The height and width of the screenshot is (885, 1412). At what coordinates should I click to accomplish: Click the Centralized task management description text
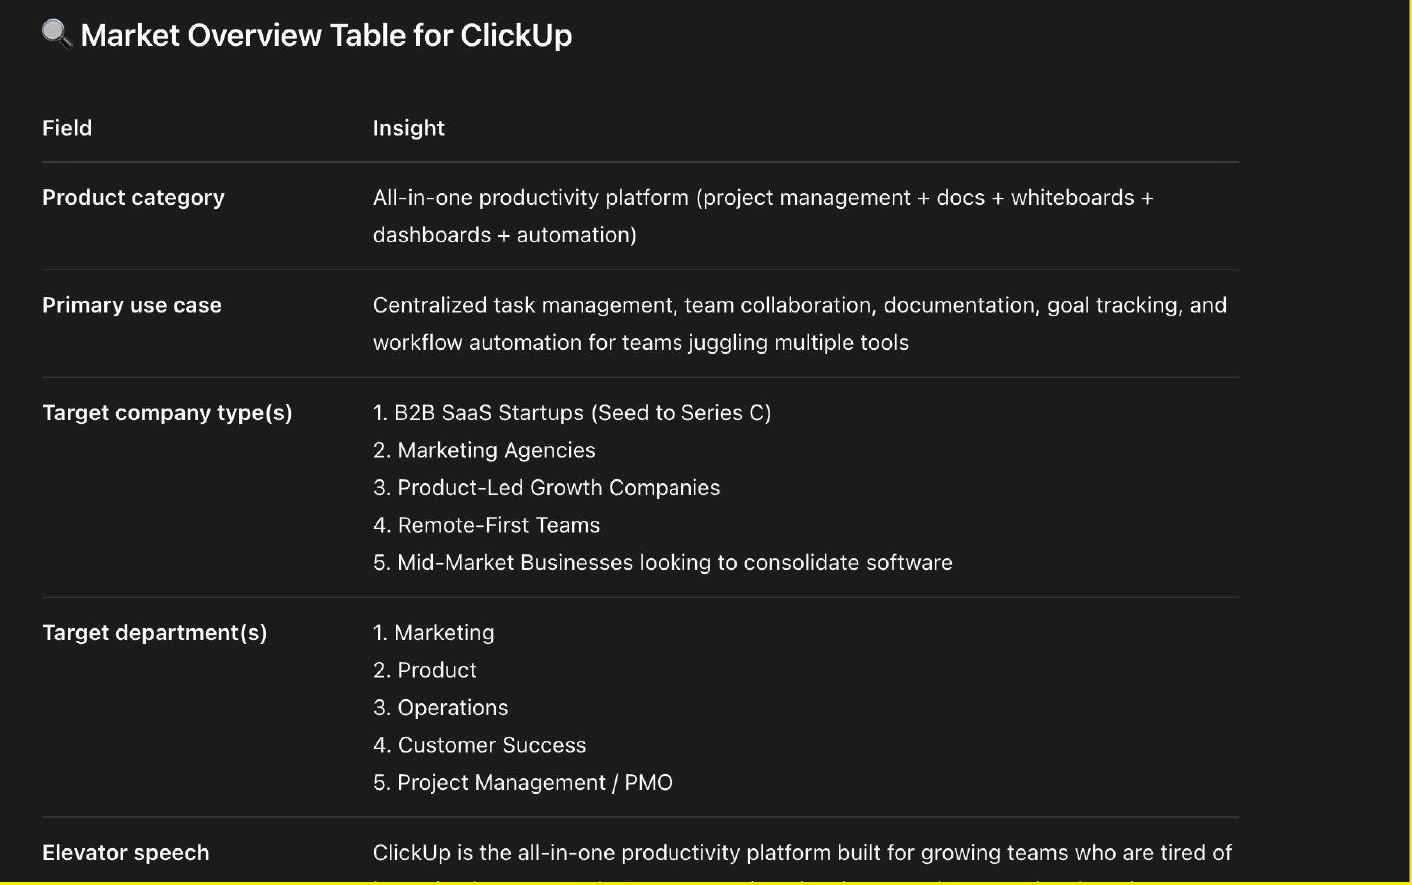click(x=800, y=324)
